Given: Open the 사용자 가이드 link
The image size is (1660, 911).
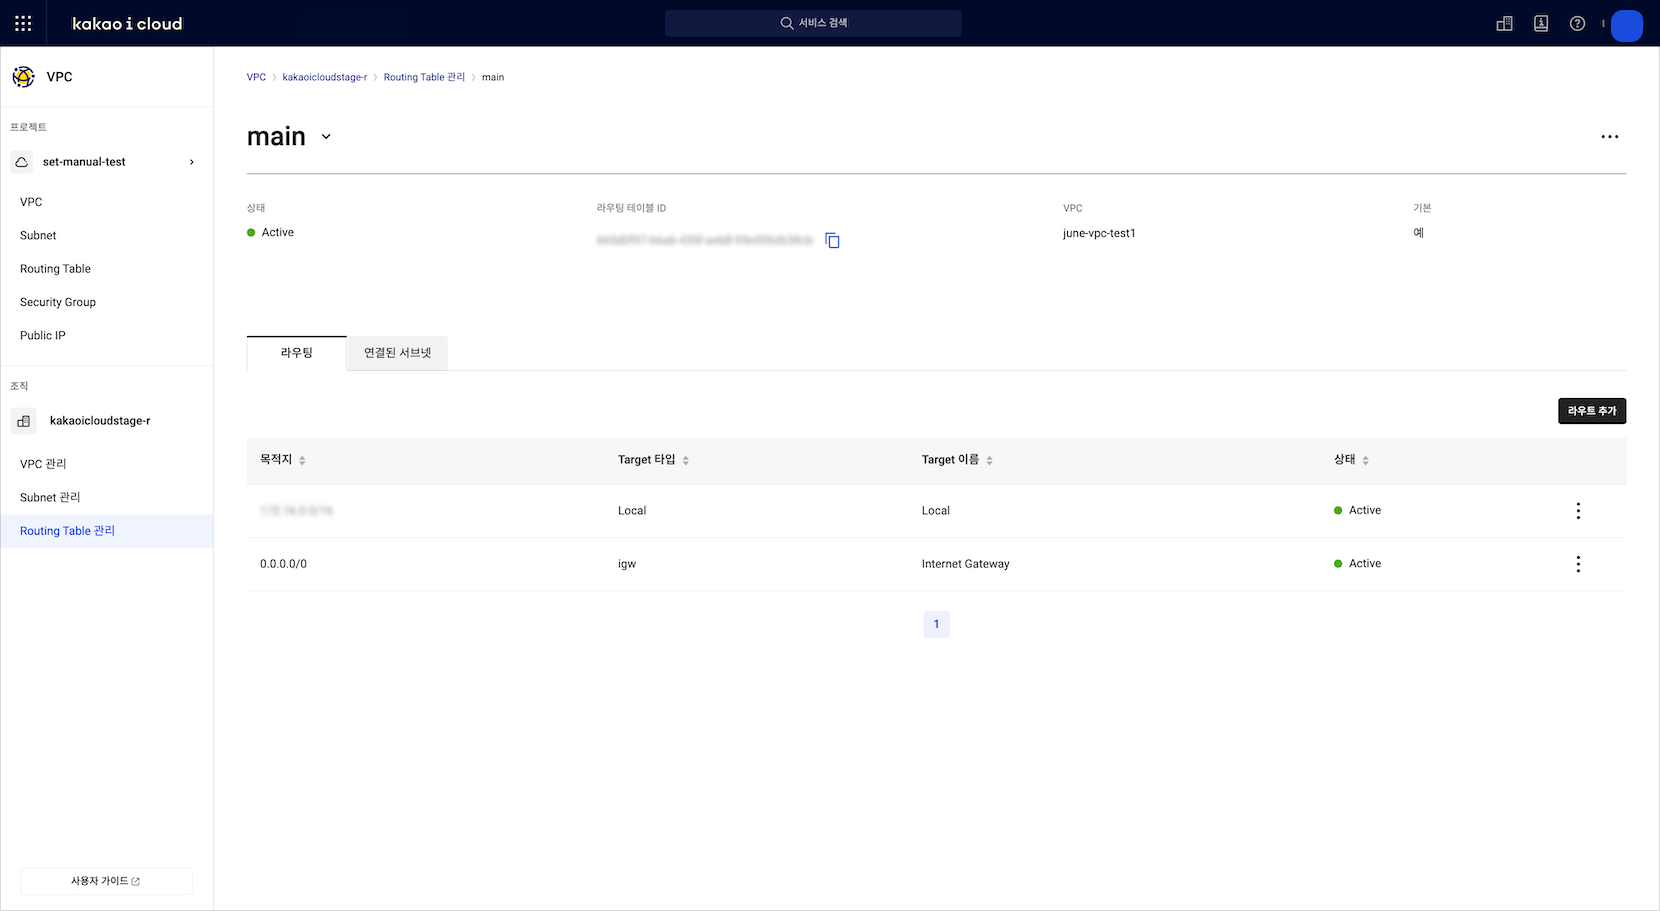Looking at the screenshot, I should point(106,881).
